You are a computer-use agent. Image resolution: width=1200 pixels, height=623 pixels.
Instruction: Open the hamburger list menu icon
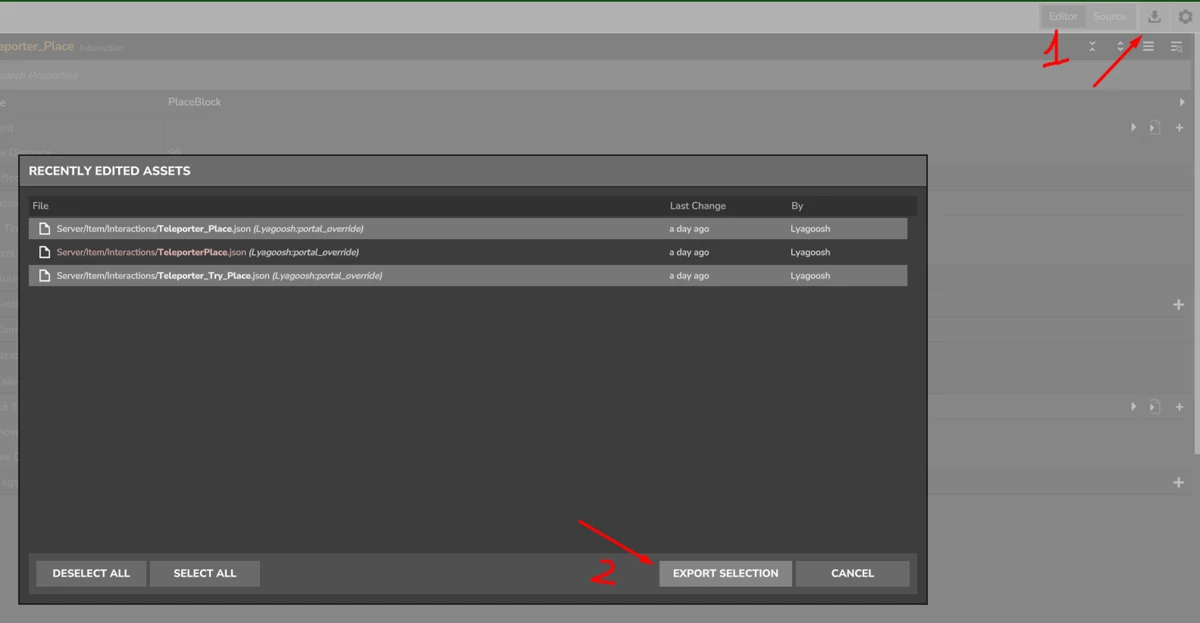[1149, 47]
